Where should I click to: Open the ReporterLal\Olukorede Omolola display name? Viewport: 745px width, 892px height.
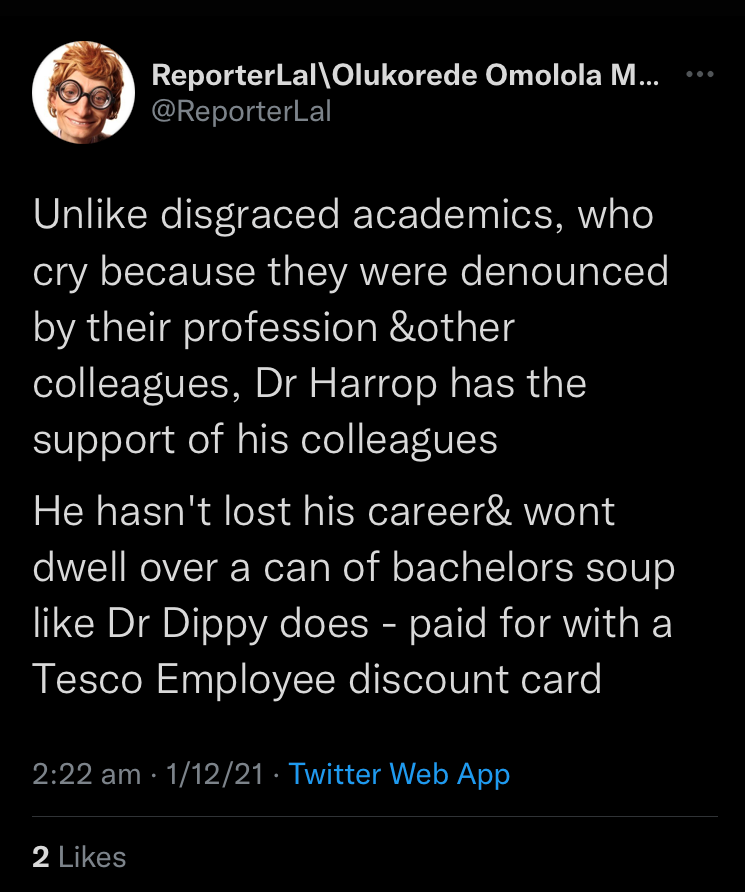(x=405, y=77)
